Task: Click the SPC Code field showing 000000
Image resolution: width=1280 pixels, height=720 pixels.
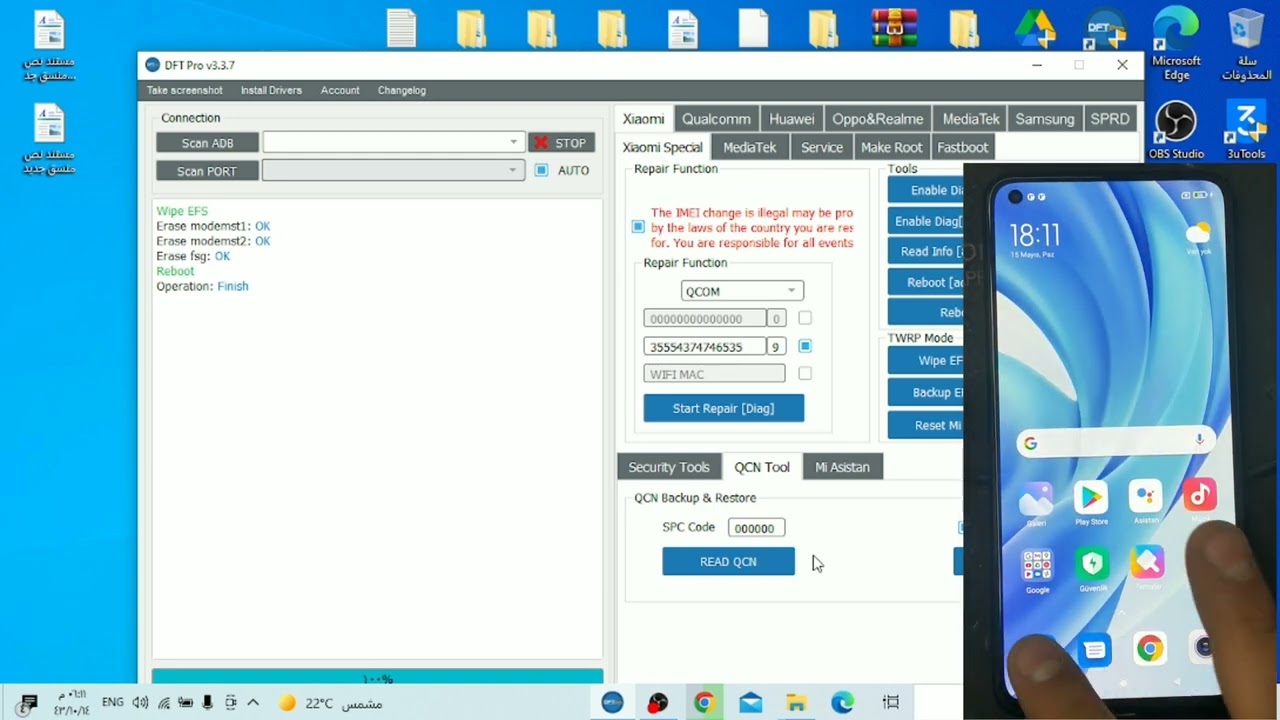Action: pos(756,528)
